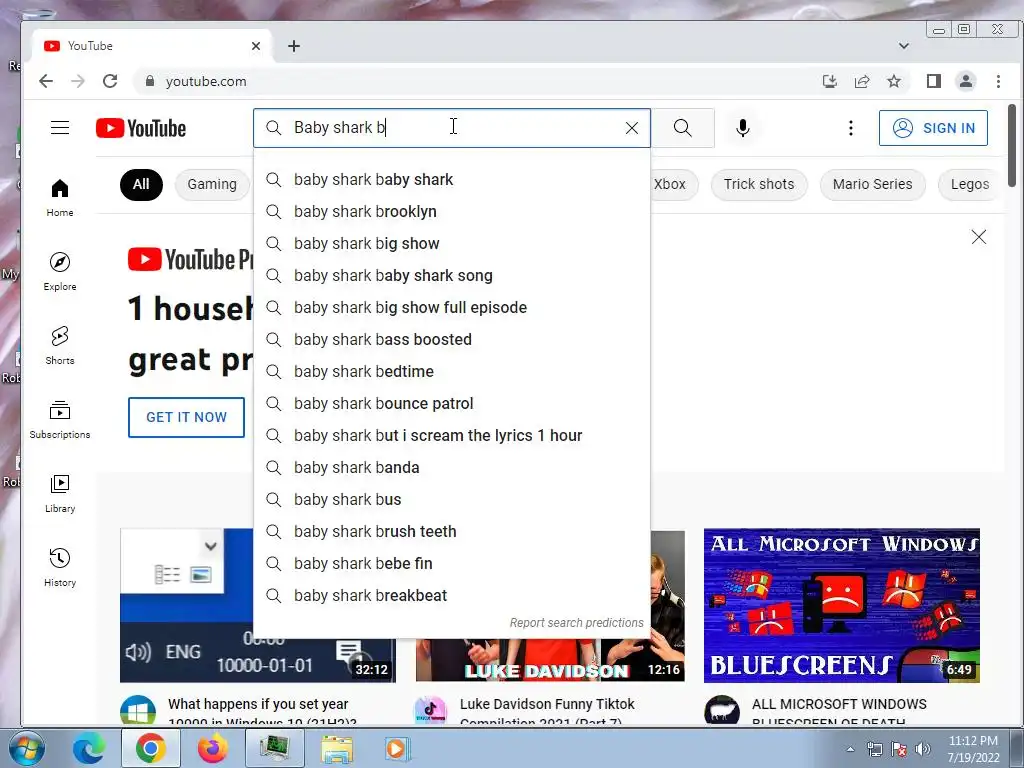
Task: Open Shorts in the sidebar
Action: click(x=60, y=345)
